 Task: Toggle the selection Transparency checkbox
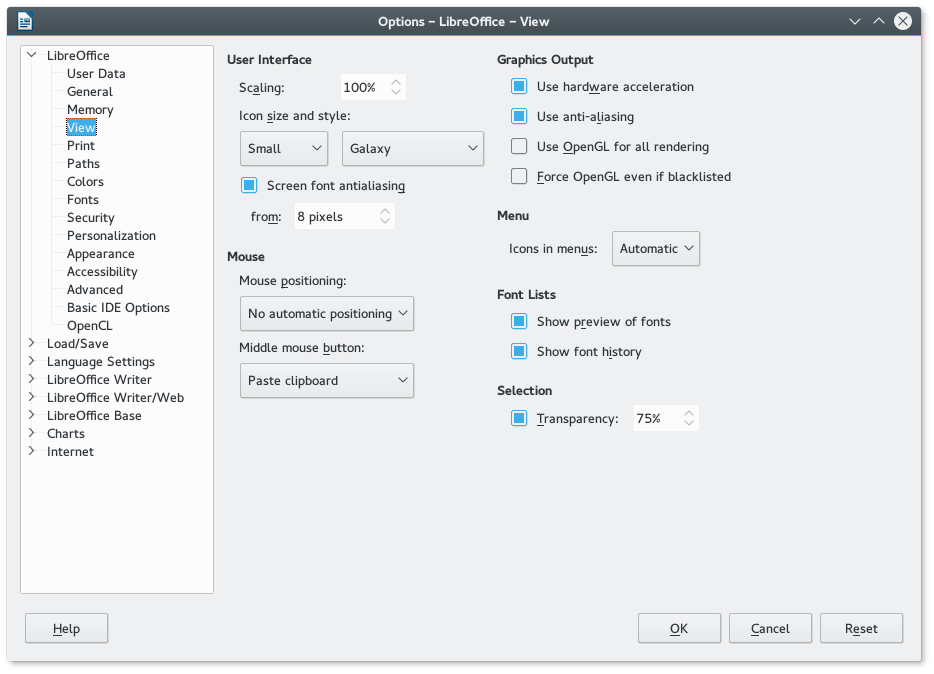tap(519, 419)
